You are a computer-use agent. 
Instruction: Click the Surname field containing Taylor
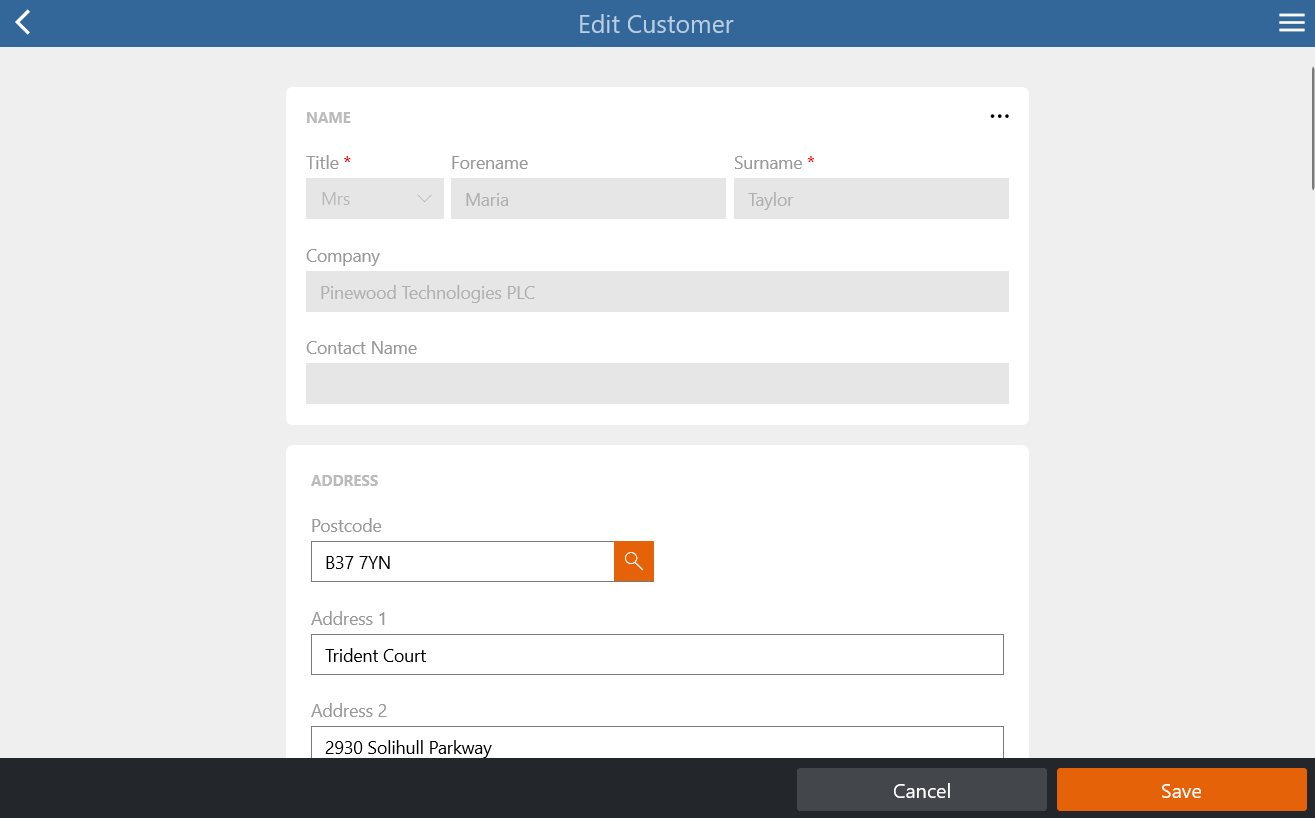click(x=871, y=199)
